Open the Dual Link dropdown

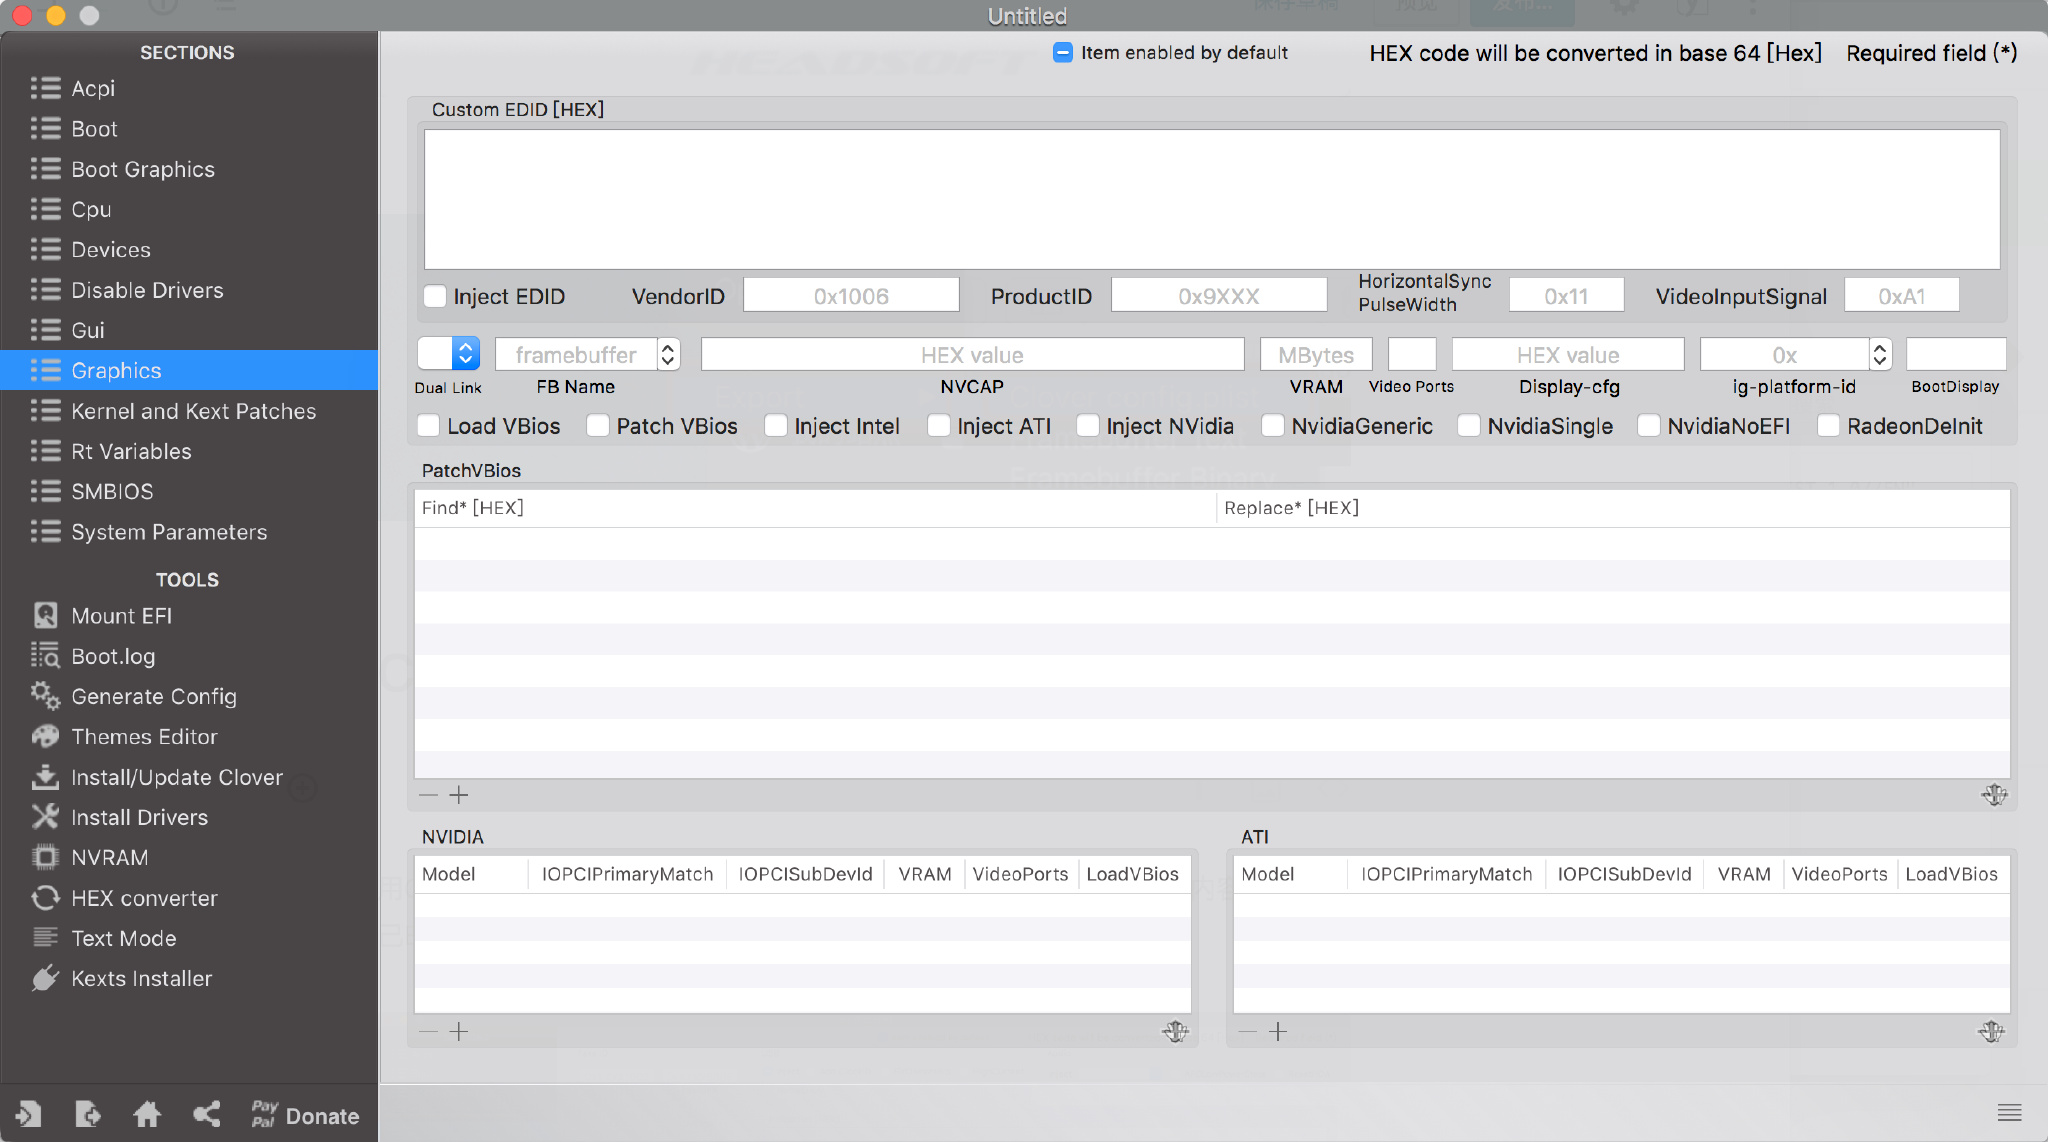(x=448, y=354)
